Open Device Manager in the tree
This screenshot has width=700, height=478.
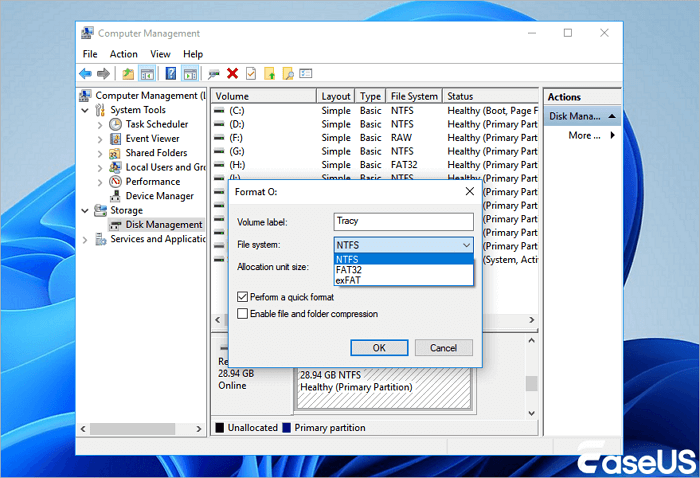coord(159,196)
